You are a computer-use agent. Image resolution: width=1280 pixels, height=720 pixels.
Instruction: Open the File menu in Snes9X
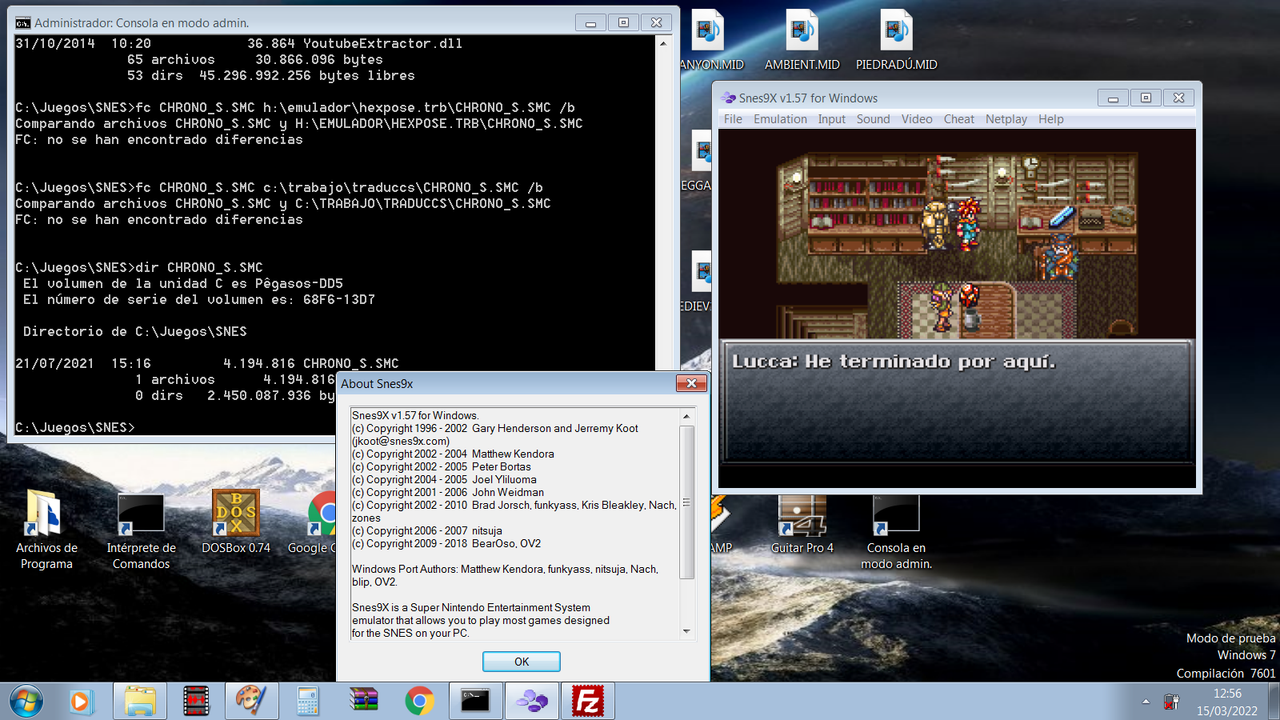click(x=733, y=119)
